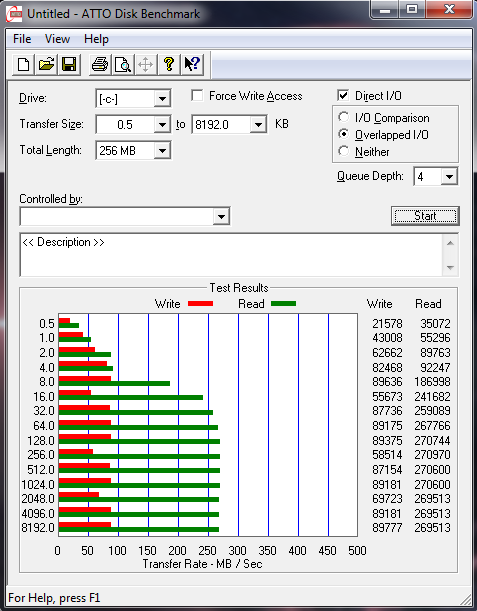Open Print Preview toolbar icon
Viewport: 477px width, 611px height.
coord(123,64)
